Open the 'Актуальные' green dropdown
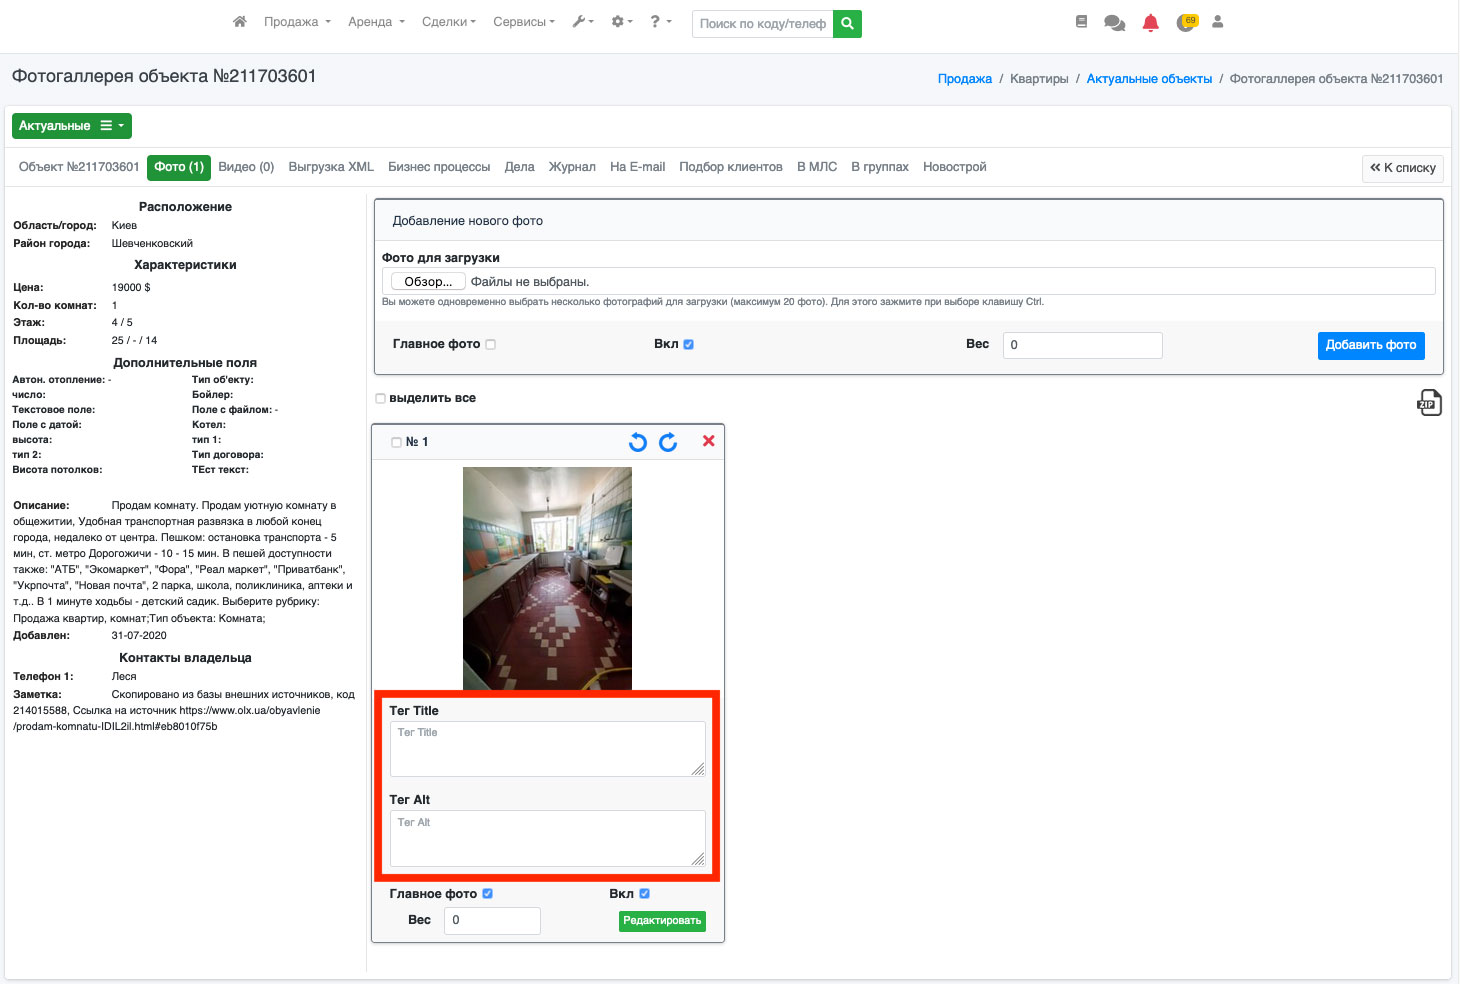Screen dimensions: 1460x984 coord(71,126)
